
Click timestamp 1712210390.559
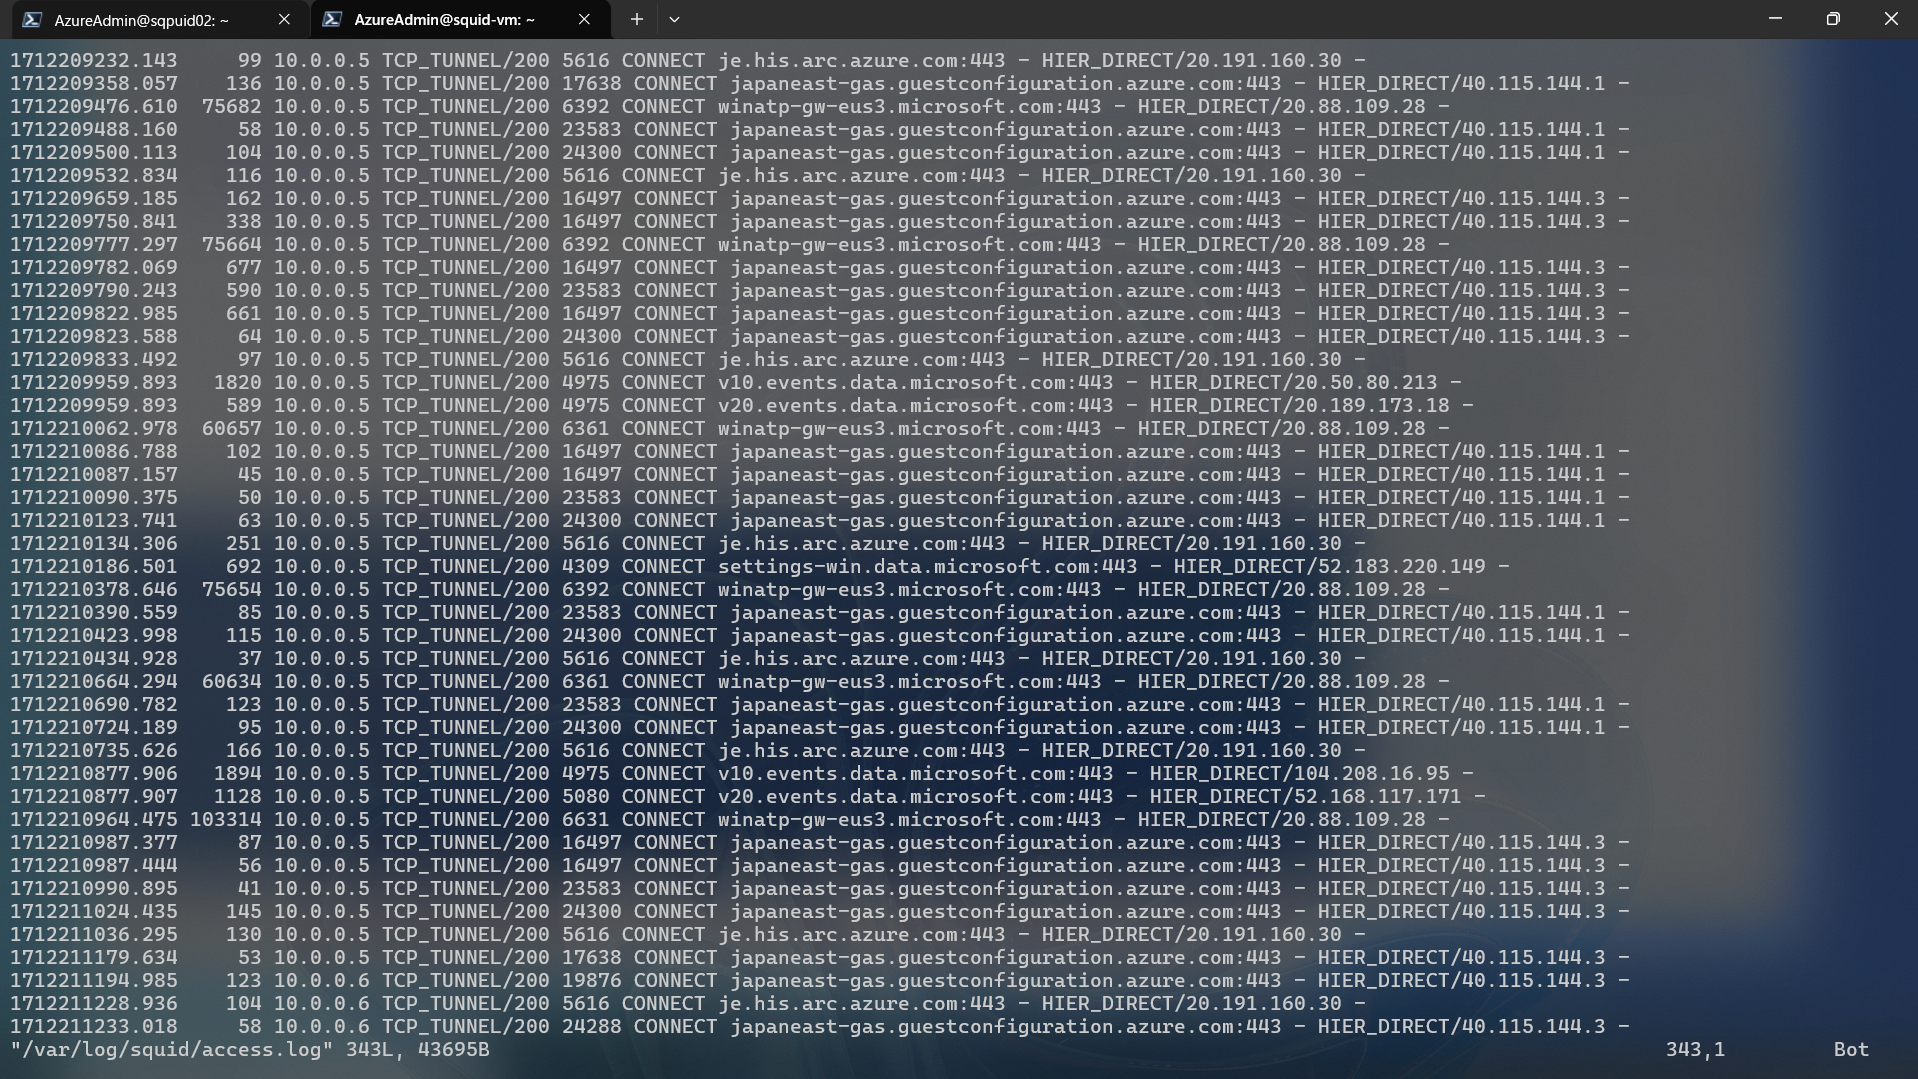(94, 613)
